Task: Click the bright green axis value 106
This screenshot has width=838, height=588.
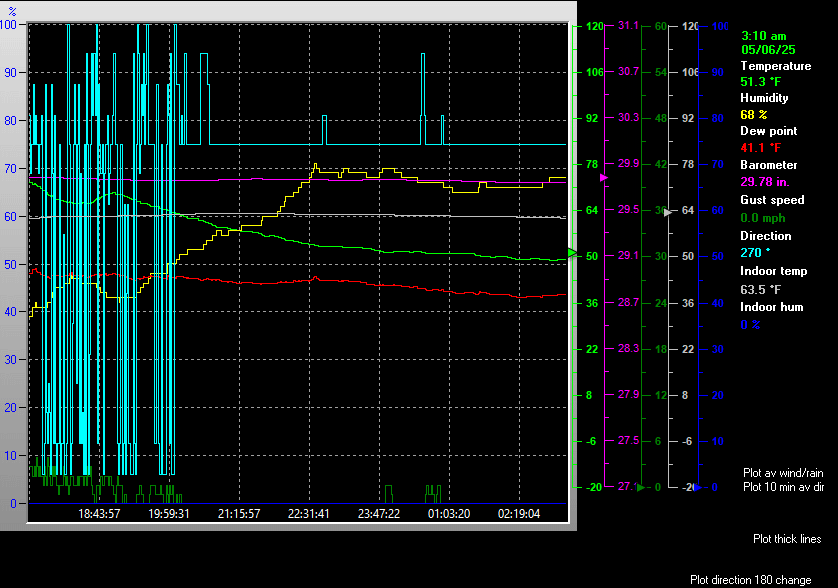Action: click(594, 72)
